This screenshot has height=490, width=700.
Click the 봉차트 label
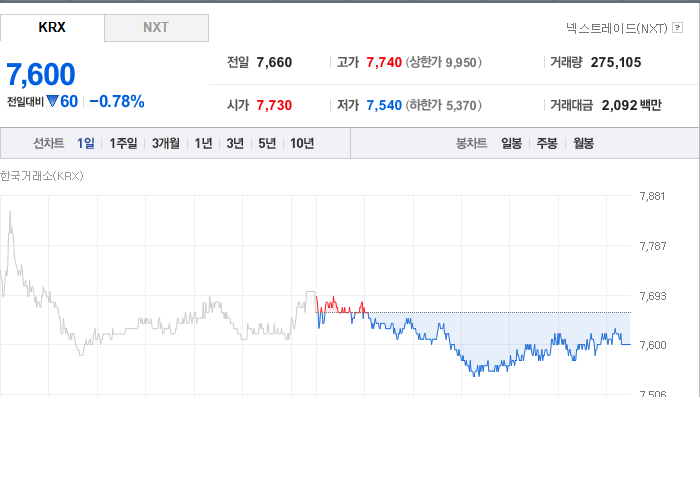[471, 143]
